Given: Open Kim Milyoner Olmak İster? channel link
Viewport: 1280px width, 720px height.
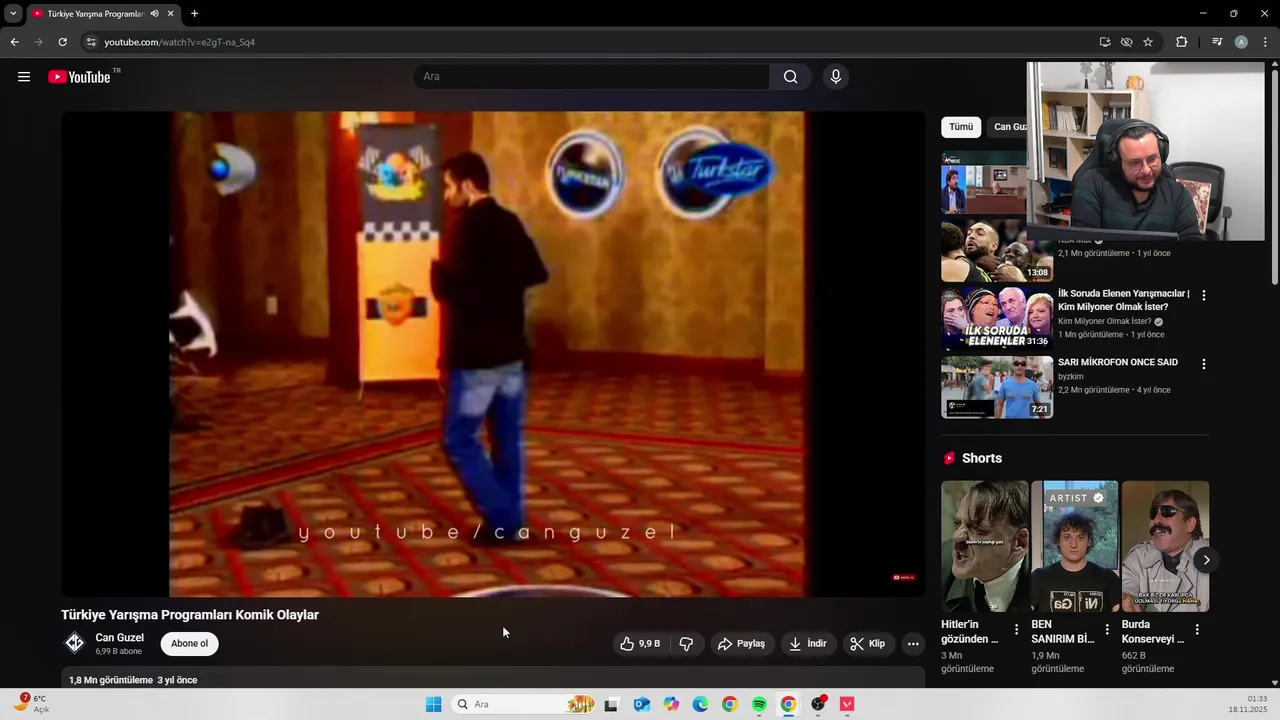Looking at the screenshot, I should [x=1105, y=322].
